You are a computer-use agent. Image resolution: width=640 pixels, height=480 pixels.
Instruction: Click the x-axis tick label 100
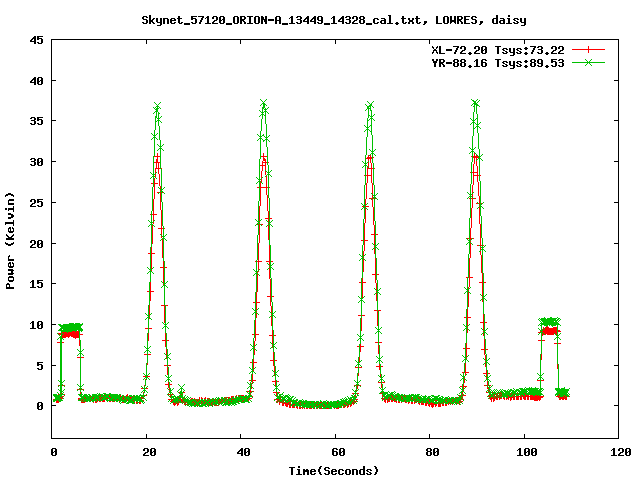tap(527, 452)
